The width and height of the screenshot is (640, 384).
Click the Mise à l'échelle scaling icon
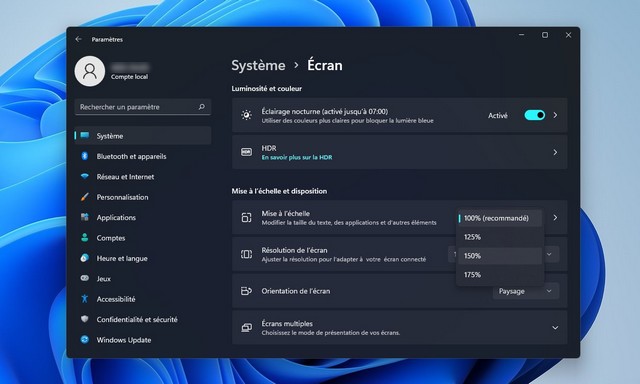tap(246, 218)
